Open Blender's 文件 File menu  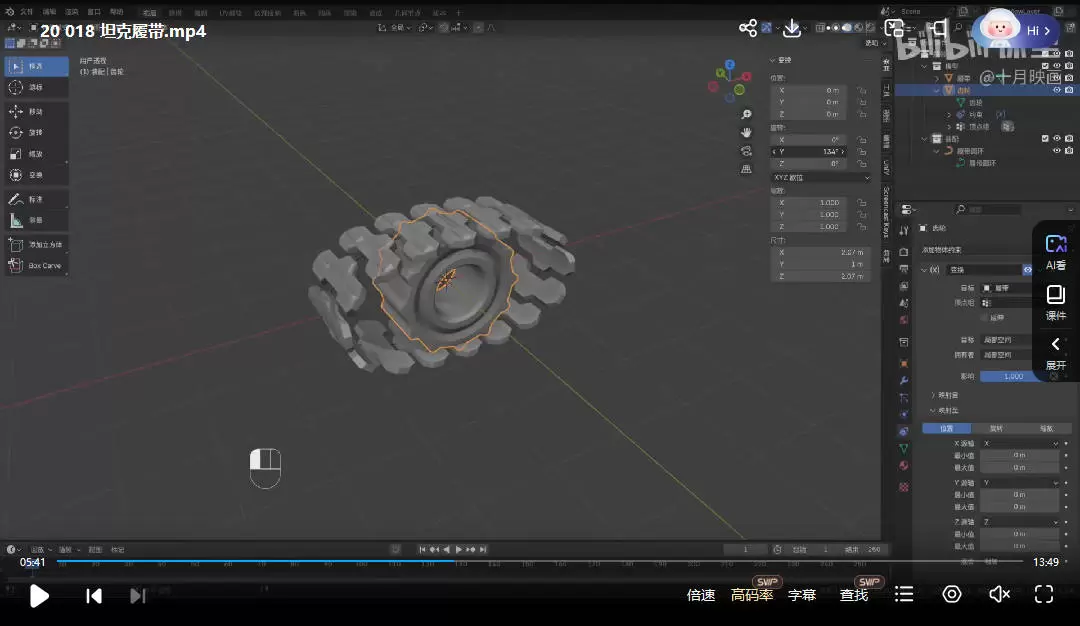pyautogui.click(x=26, y=12)
